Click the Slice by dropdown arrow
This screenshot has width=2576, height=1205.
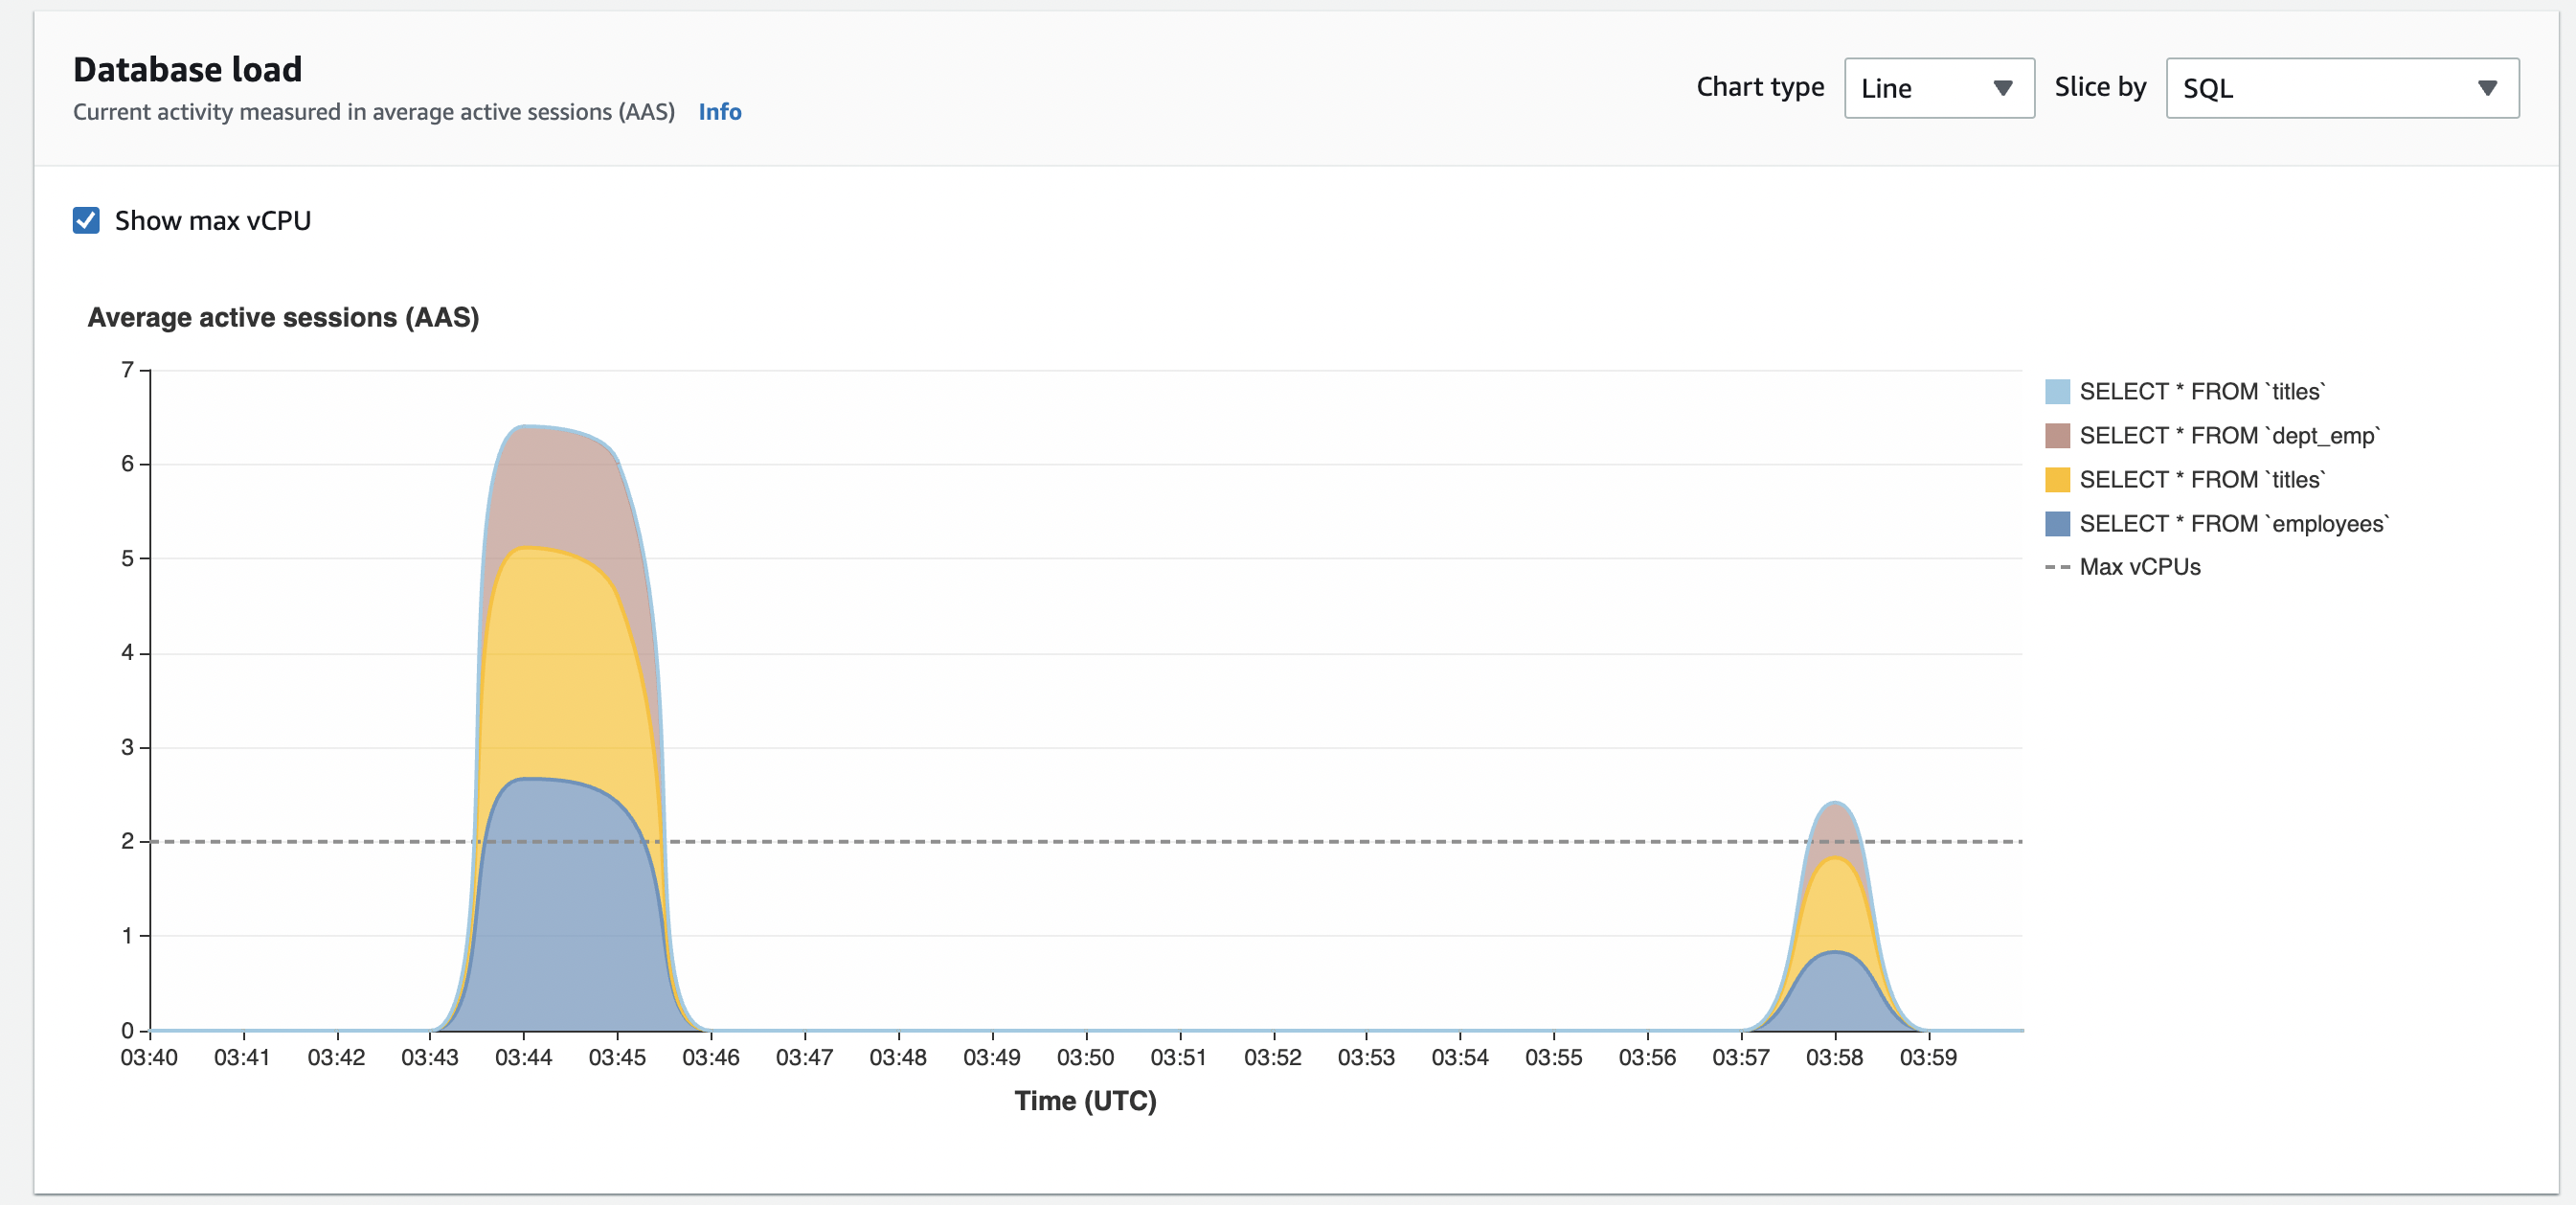2487,88
